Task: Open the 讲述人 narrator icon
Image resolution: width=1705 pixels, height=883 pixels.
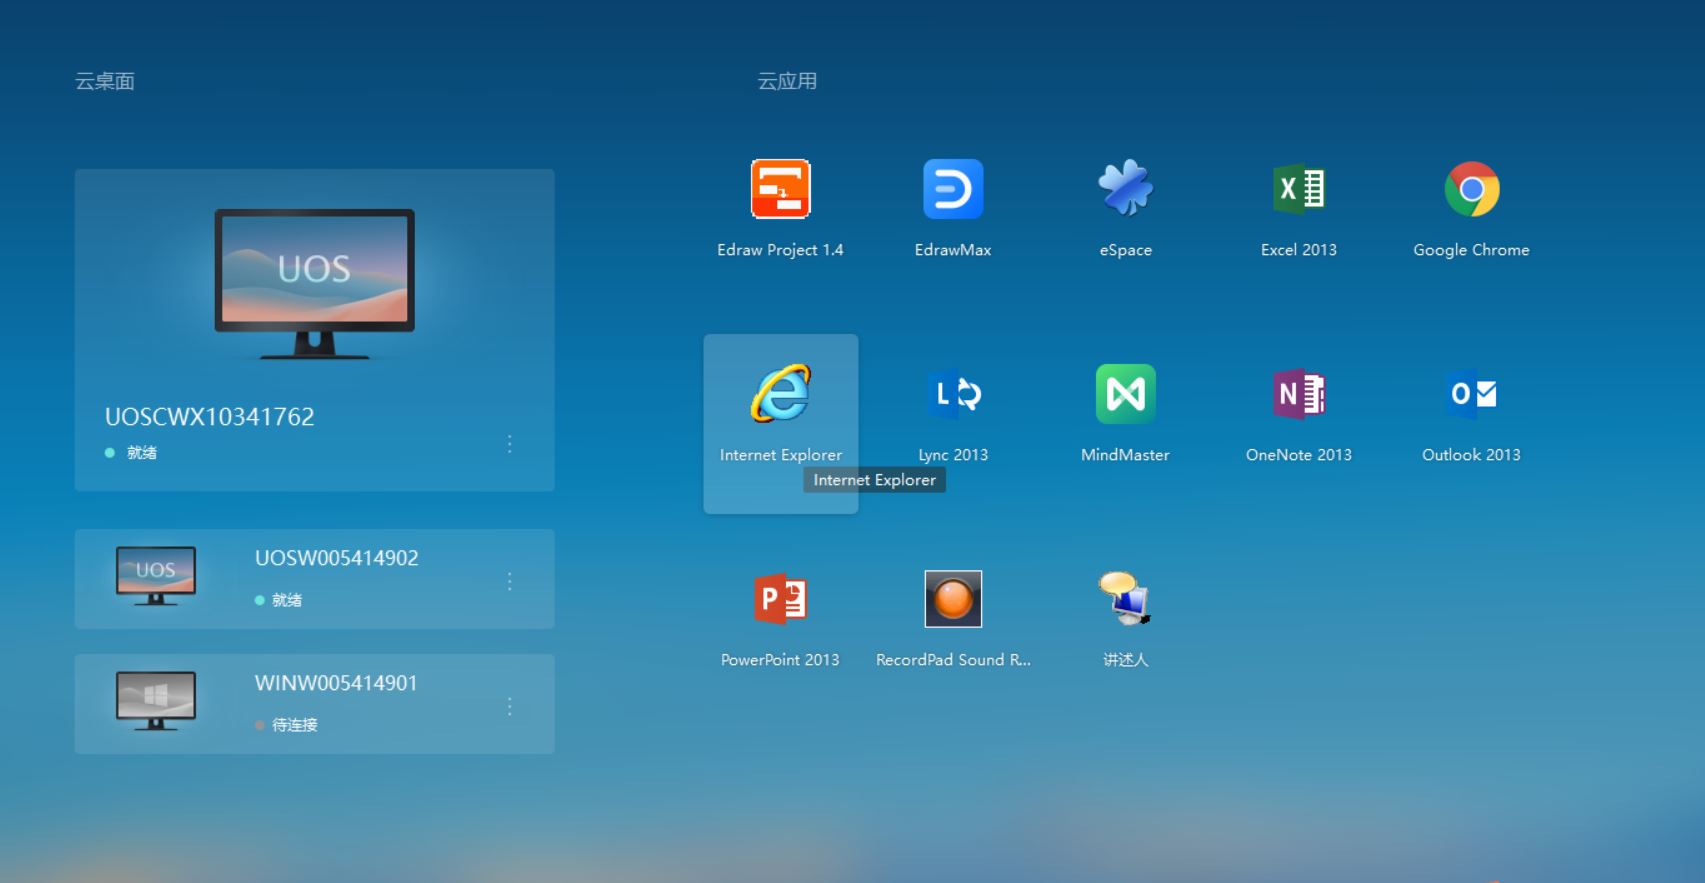Action: click(x=1126, y=598)
